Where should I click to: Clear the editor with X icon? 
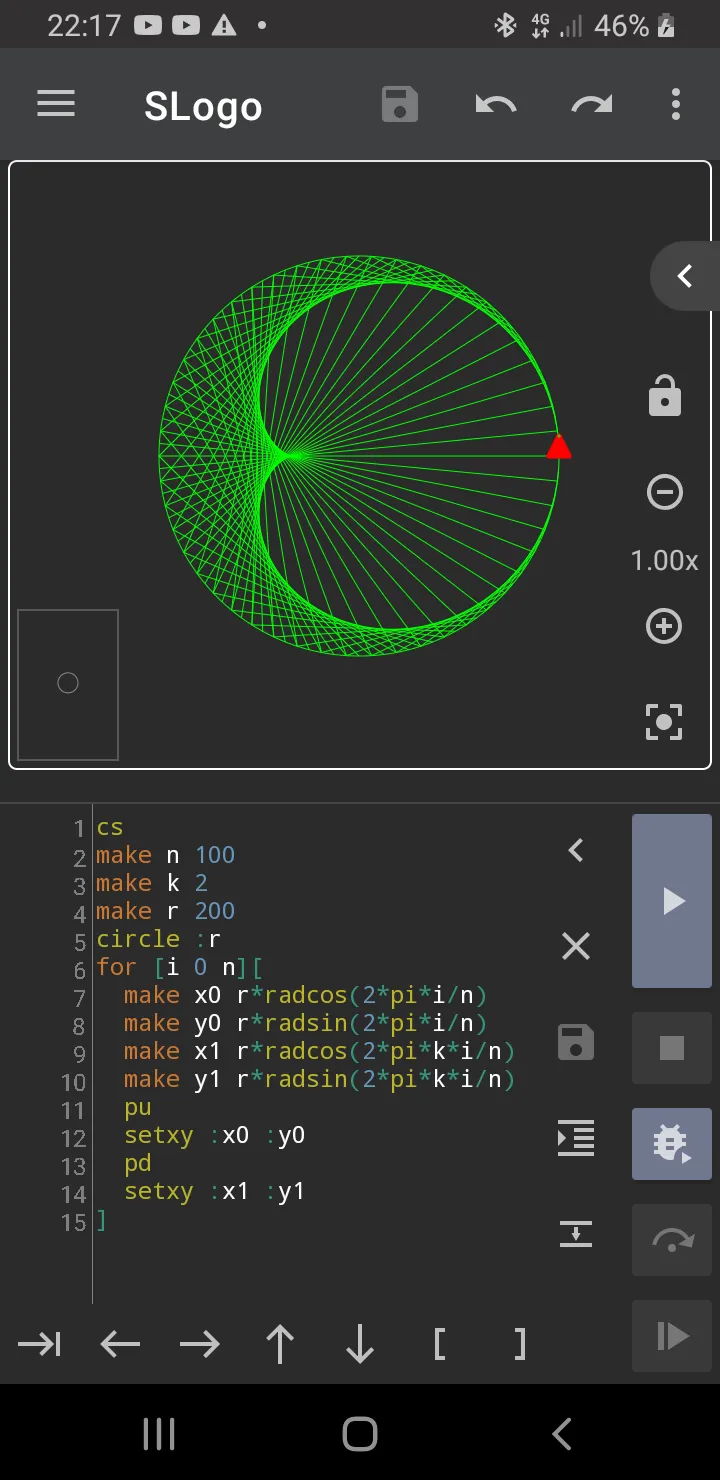point(576,946)
